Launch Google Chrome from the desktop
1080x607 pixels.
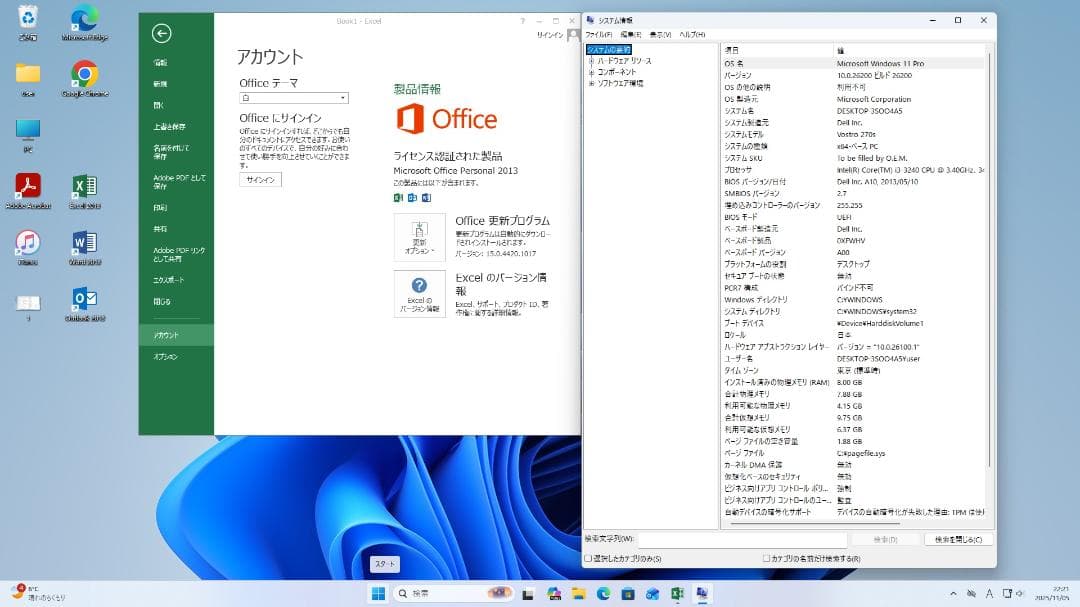(x=85, y=75)
